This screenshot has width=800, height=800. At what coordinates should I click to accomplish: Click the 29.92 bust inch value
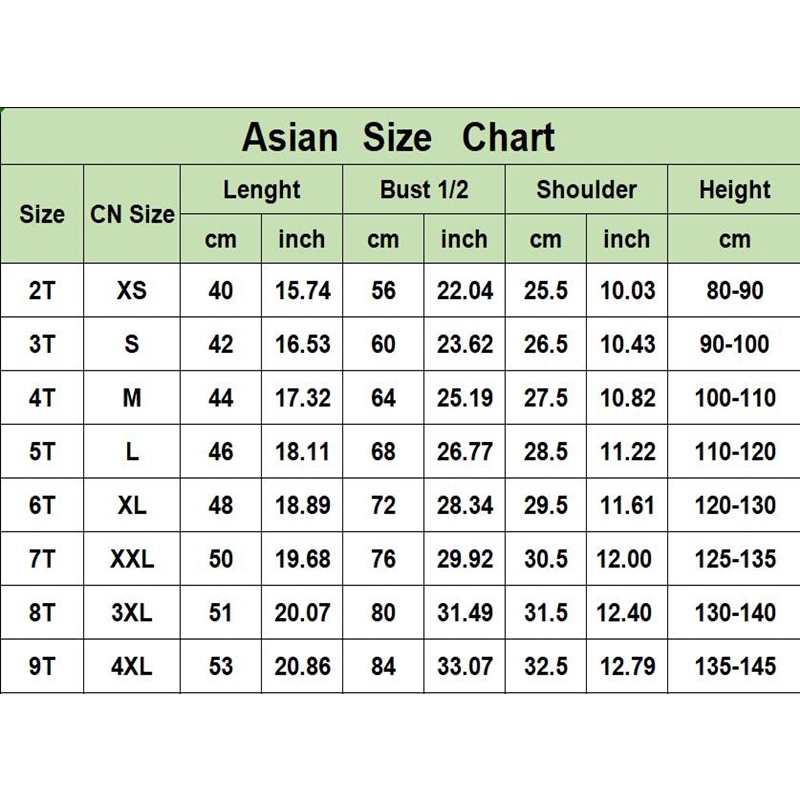tap(465, 559)
